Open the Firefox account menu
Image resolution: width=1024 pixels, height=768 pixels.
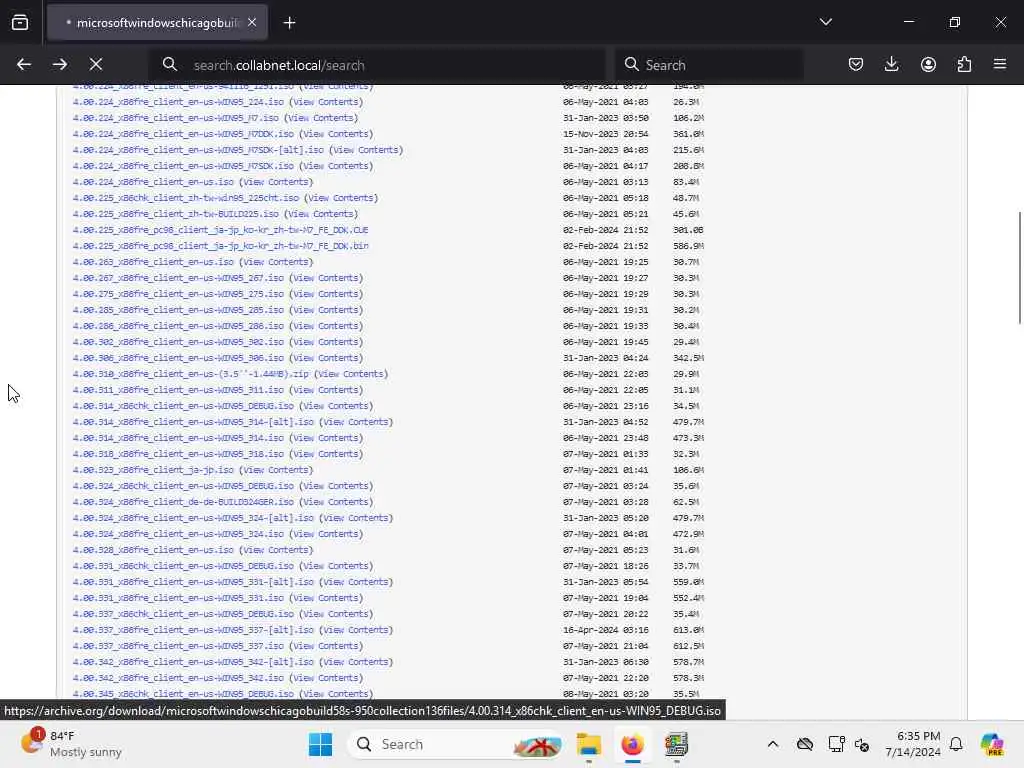coord(928,64)
